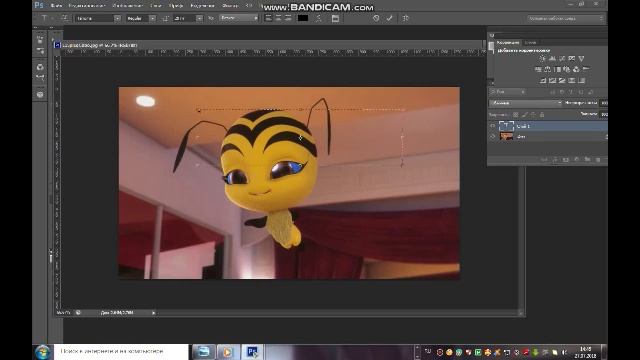The height and width of the screenshot is (360, 640).
Task: Open the Windows Start menu
Action: 43,352
